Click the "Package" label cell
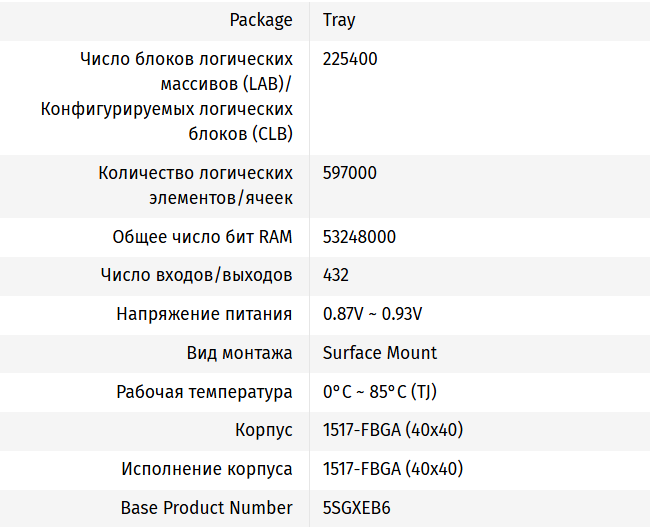 (x=261, y=20)
